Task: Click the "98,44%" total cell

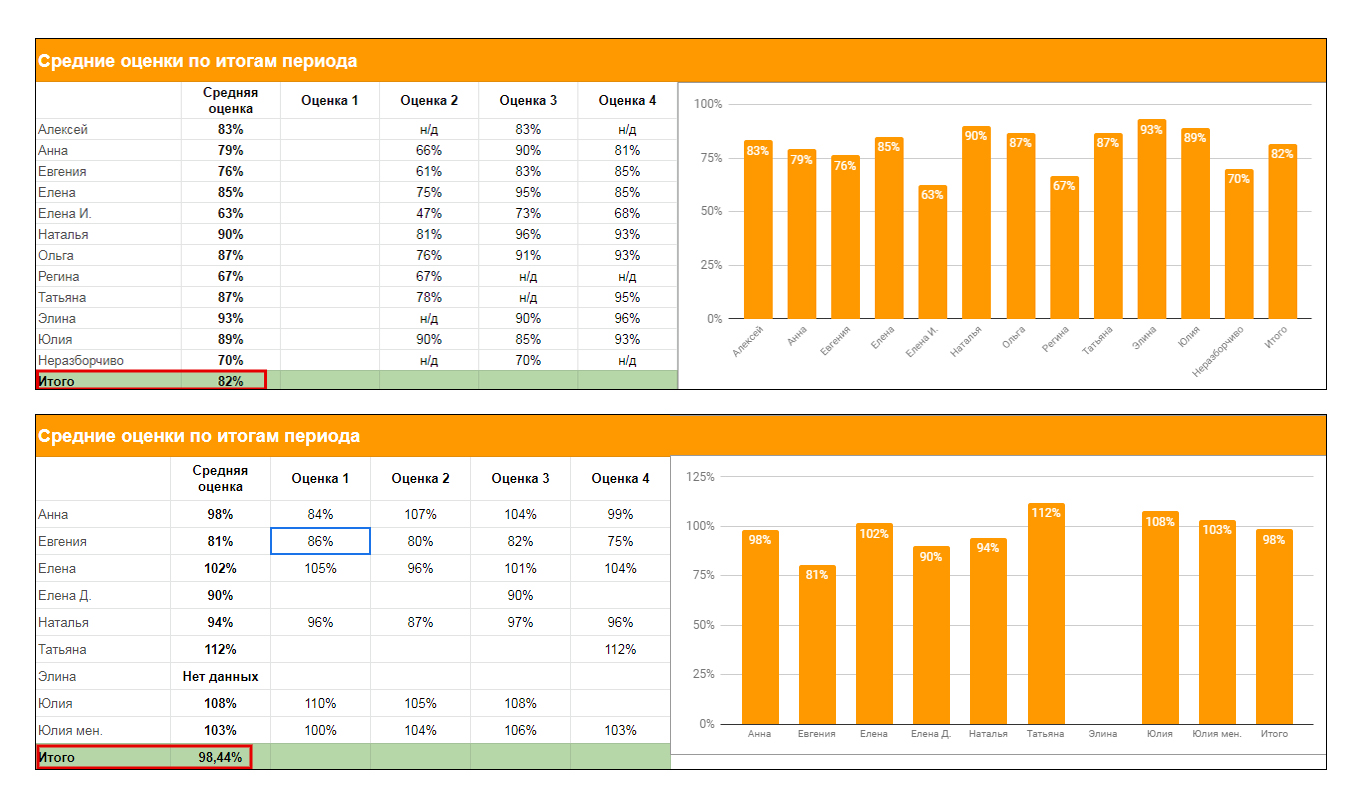Action: pos(220,757)
